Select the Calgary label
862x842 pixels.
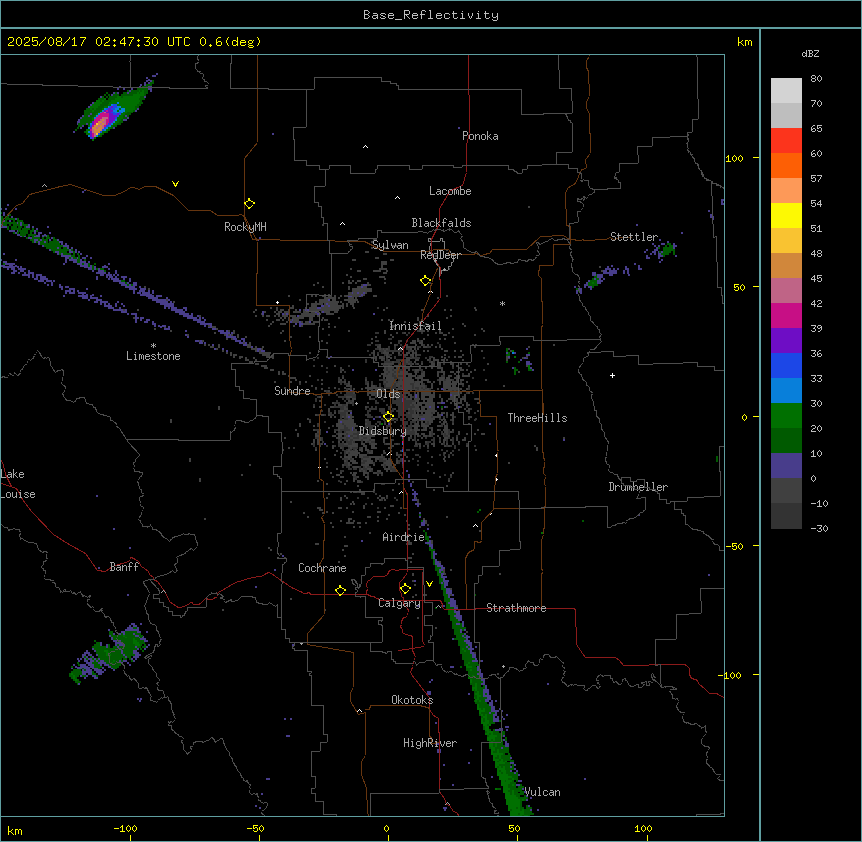399,603
